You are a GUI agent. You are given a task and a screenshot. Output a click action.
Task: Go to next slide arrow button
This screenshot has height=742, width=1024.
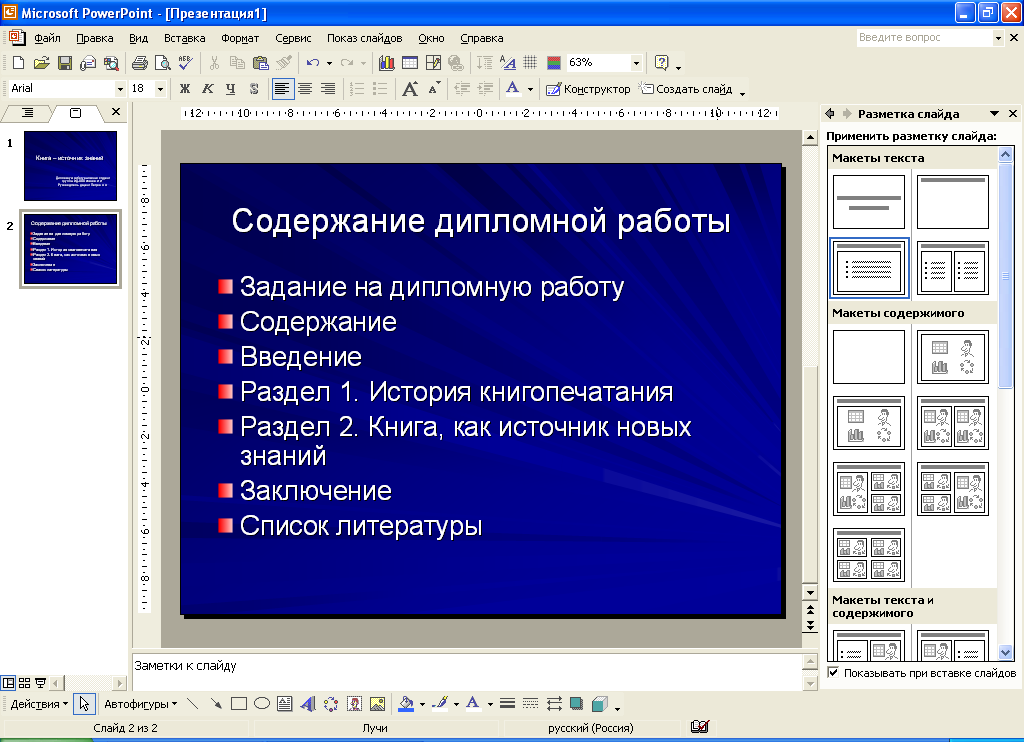click(x=810, y=625)
